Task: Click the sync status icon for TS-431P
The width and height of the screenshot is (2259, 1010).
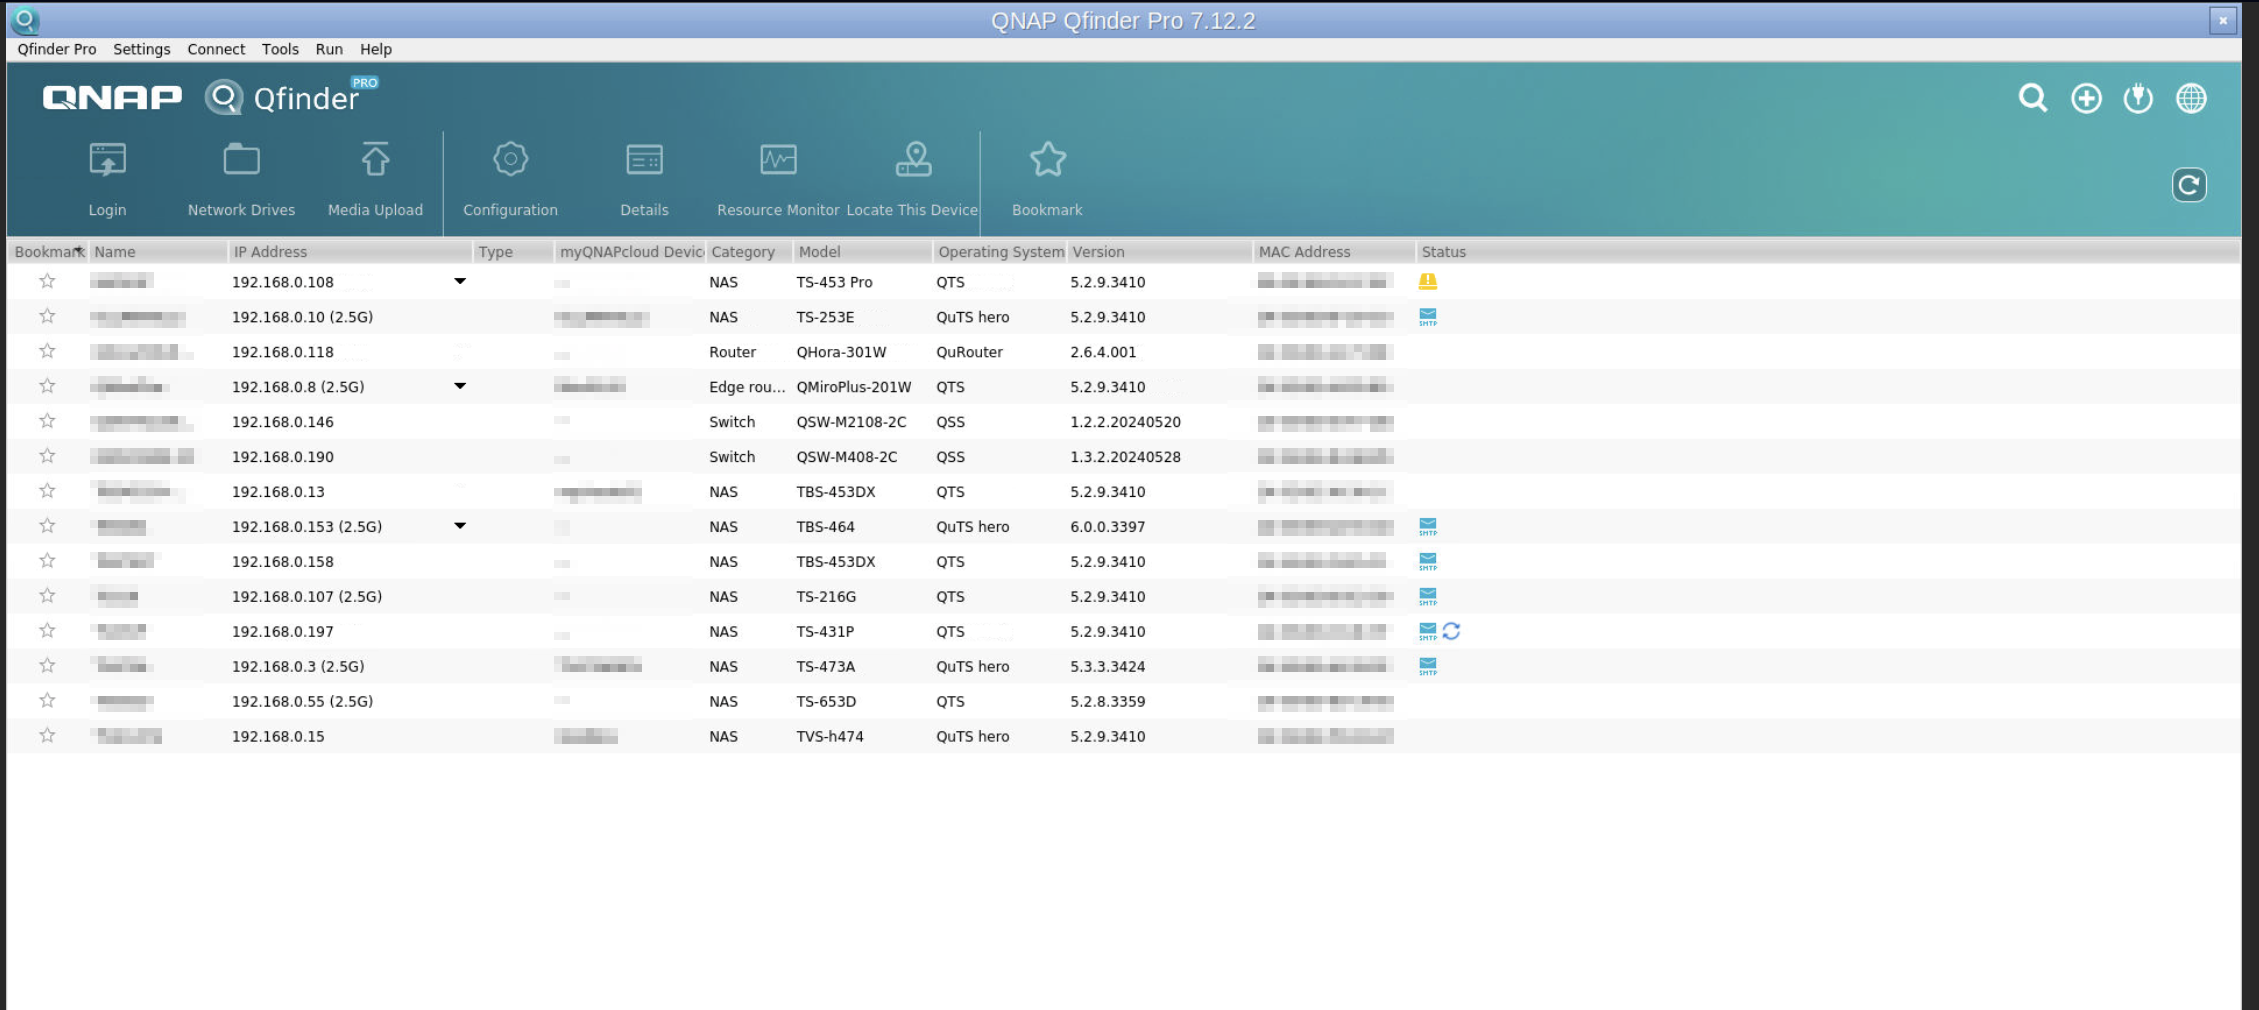Action: tap(1452, 631)
